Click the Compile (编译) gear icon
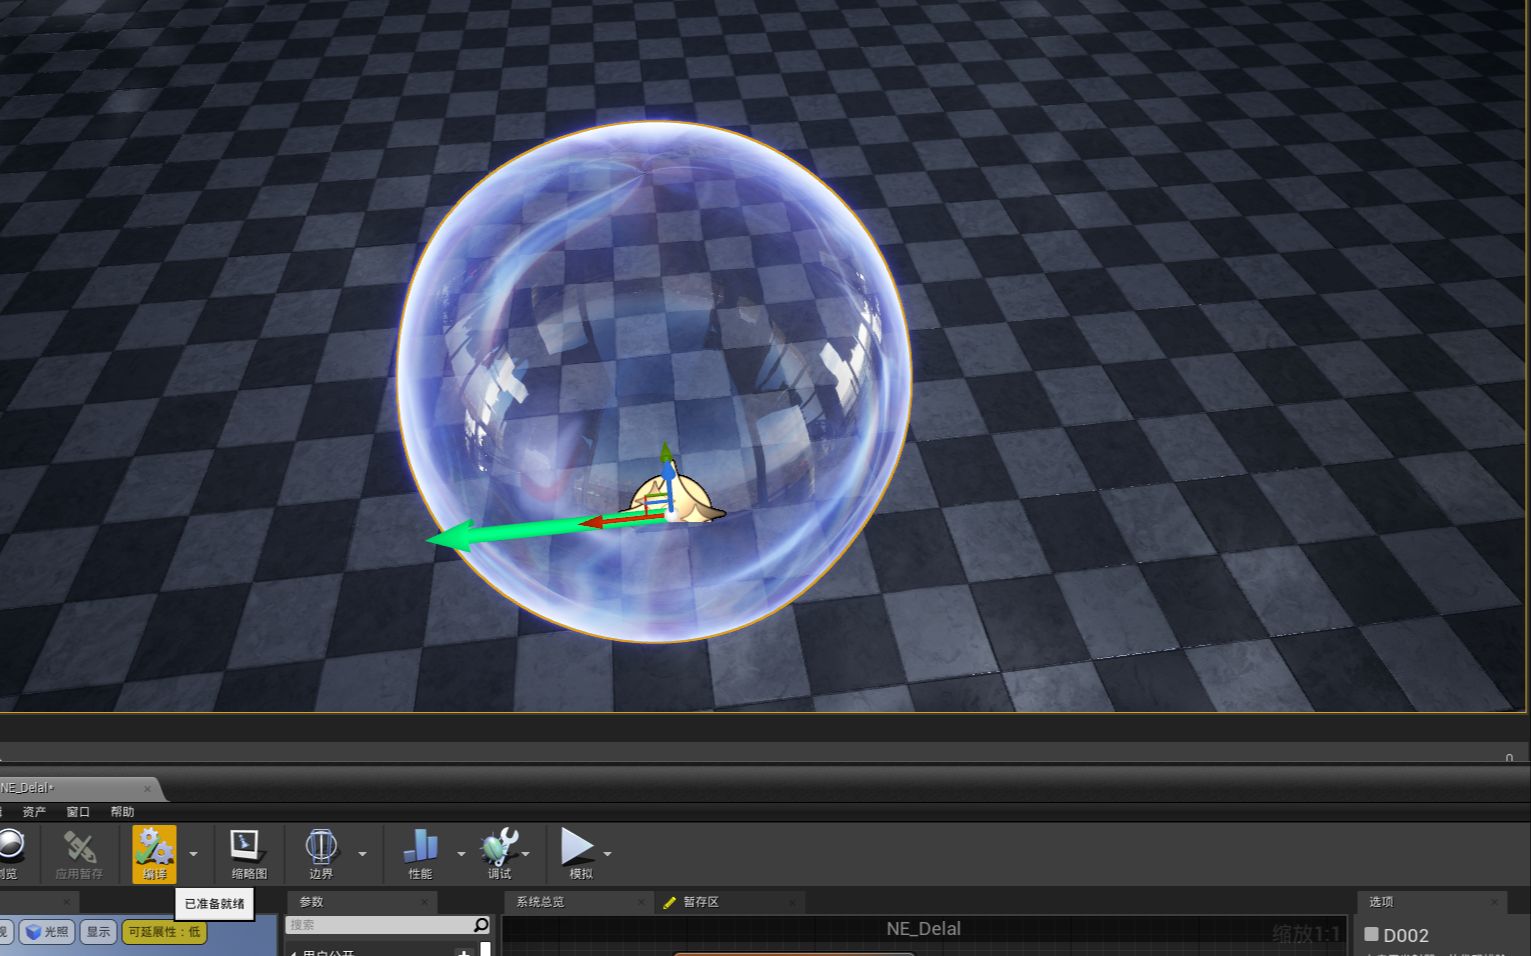Screen dimensions: 1531x956 [x=154, y=847]
